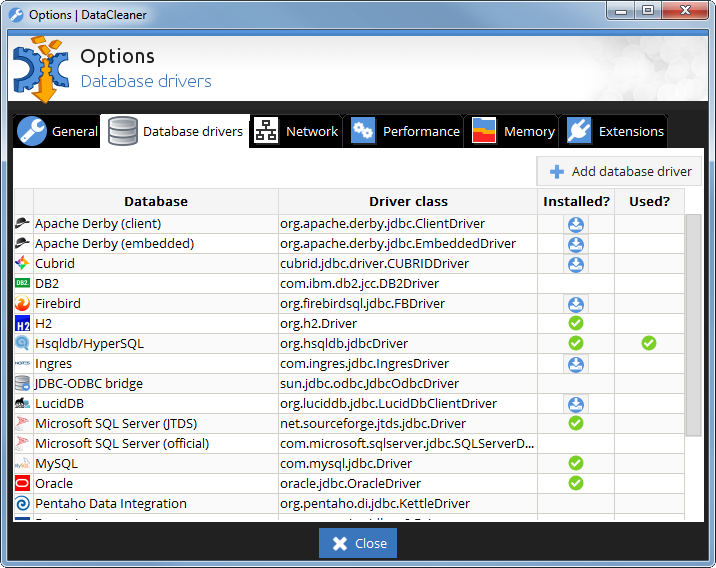Click the driver table vertical scrollbar
Image resolution: width=716 pixels, height=568 pixels.
pos(693,325)
